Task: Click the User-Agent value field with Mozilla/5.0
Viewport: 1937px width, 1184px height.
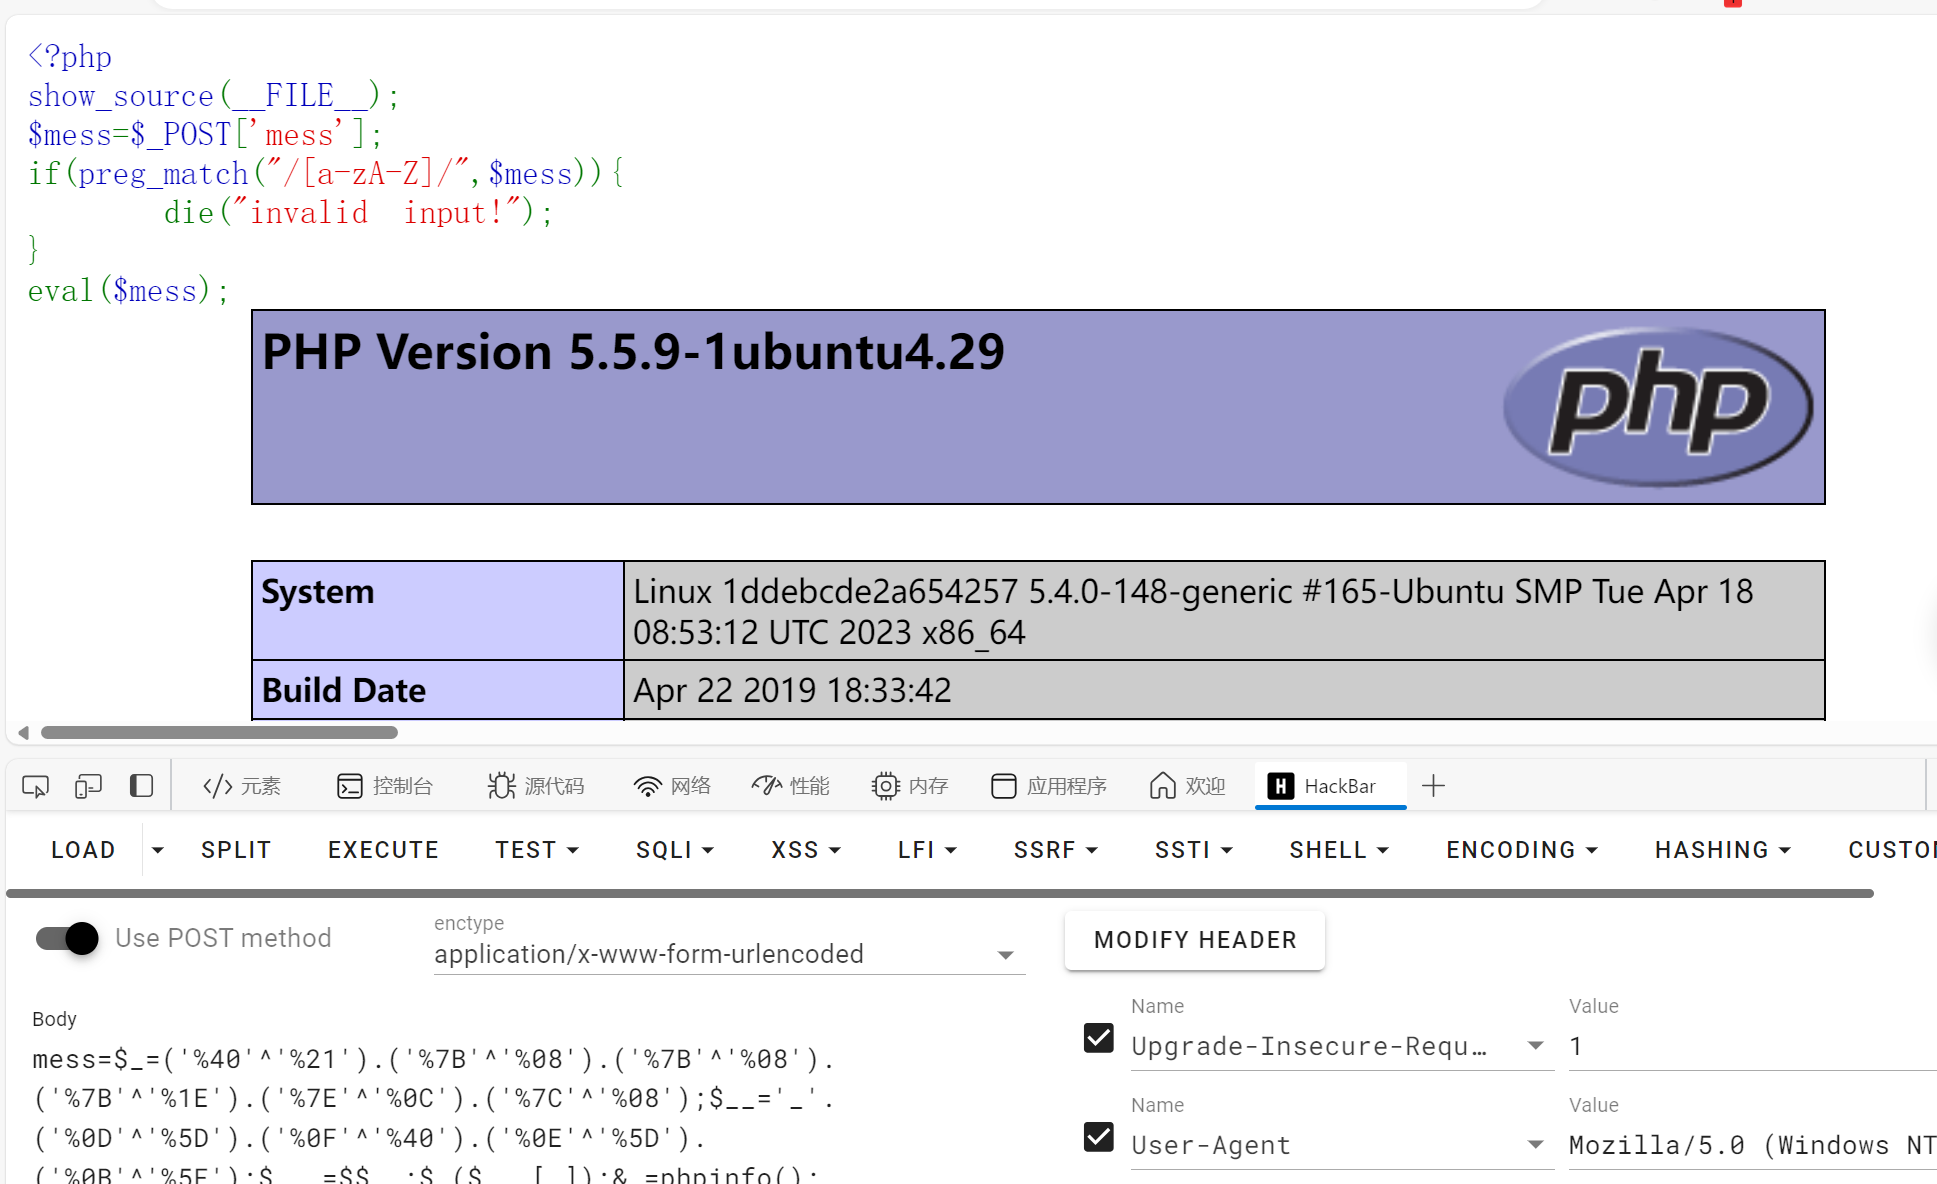Action: [1752, 1145]
